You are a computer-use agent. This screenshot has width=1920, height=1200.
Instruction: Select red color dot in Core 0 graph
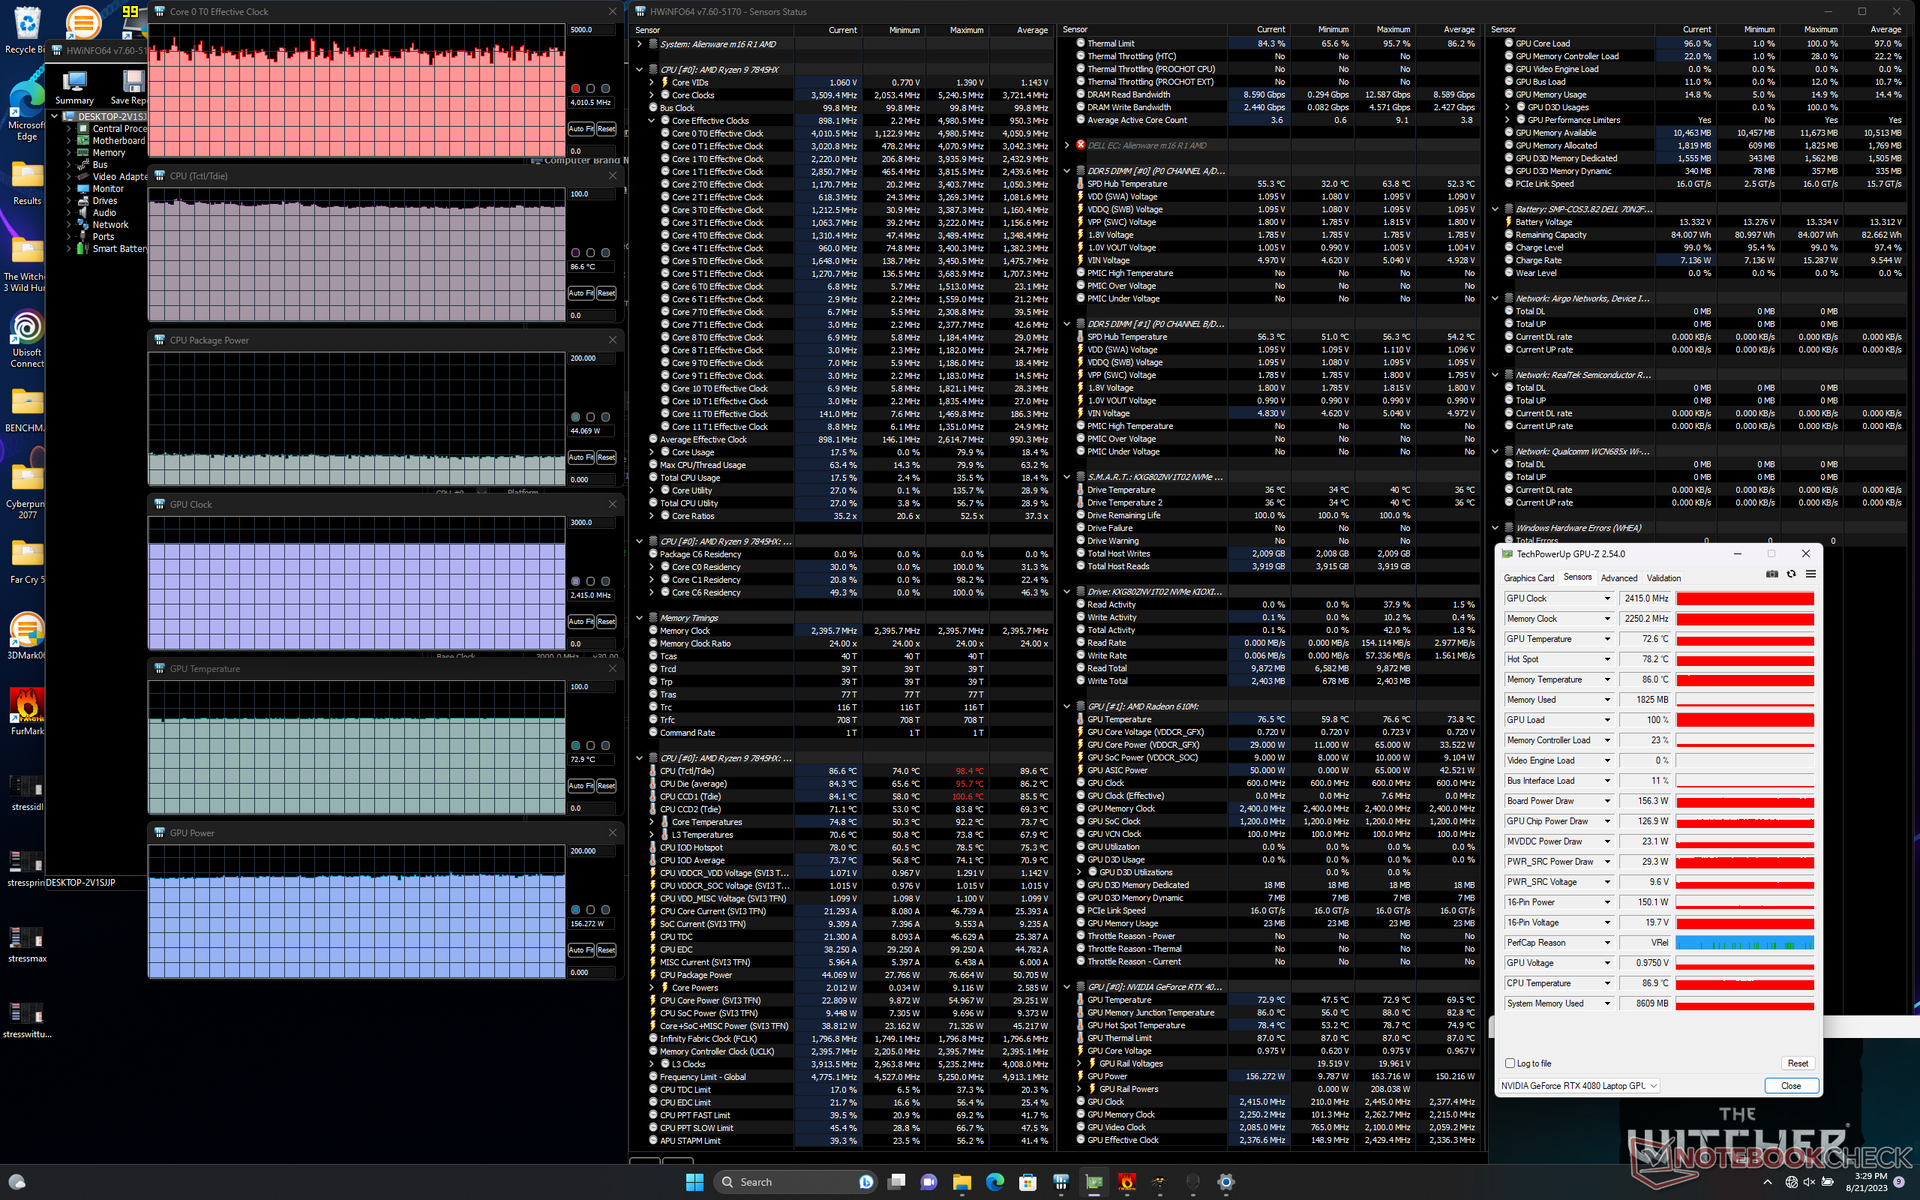coord(575,89)
